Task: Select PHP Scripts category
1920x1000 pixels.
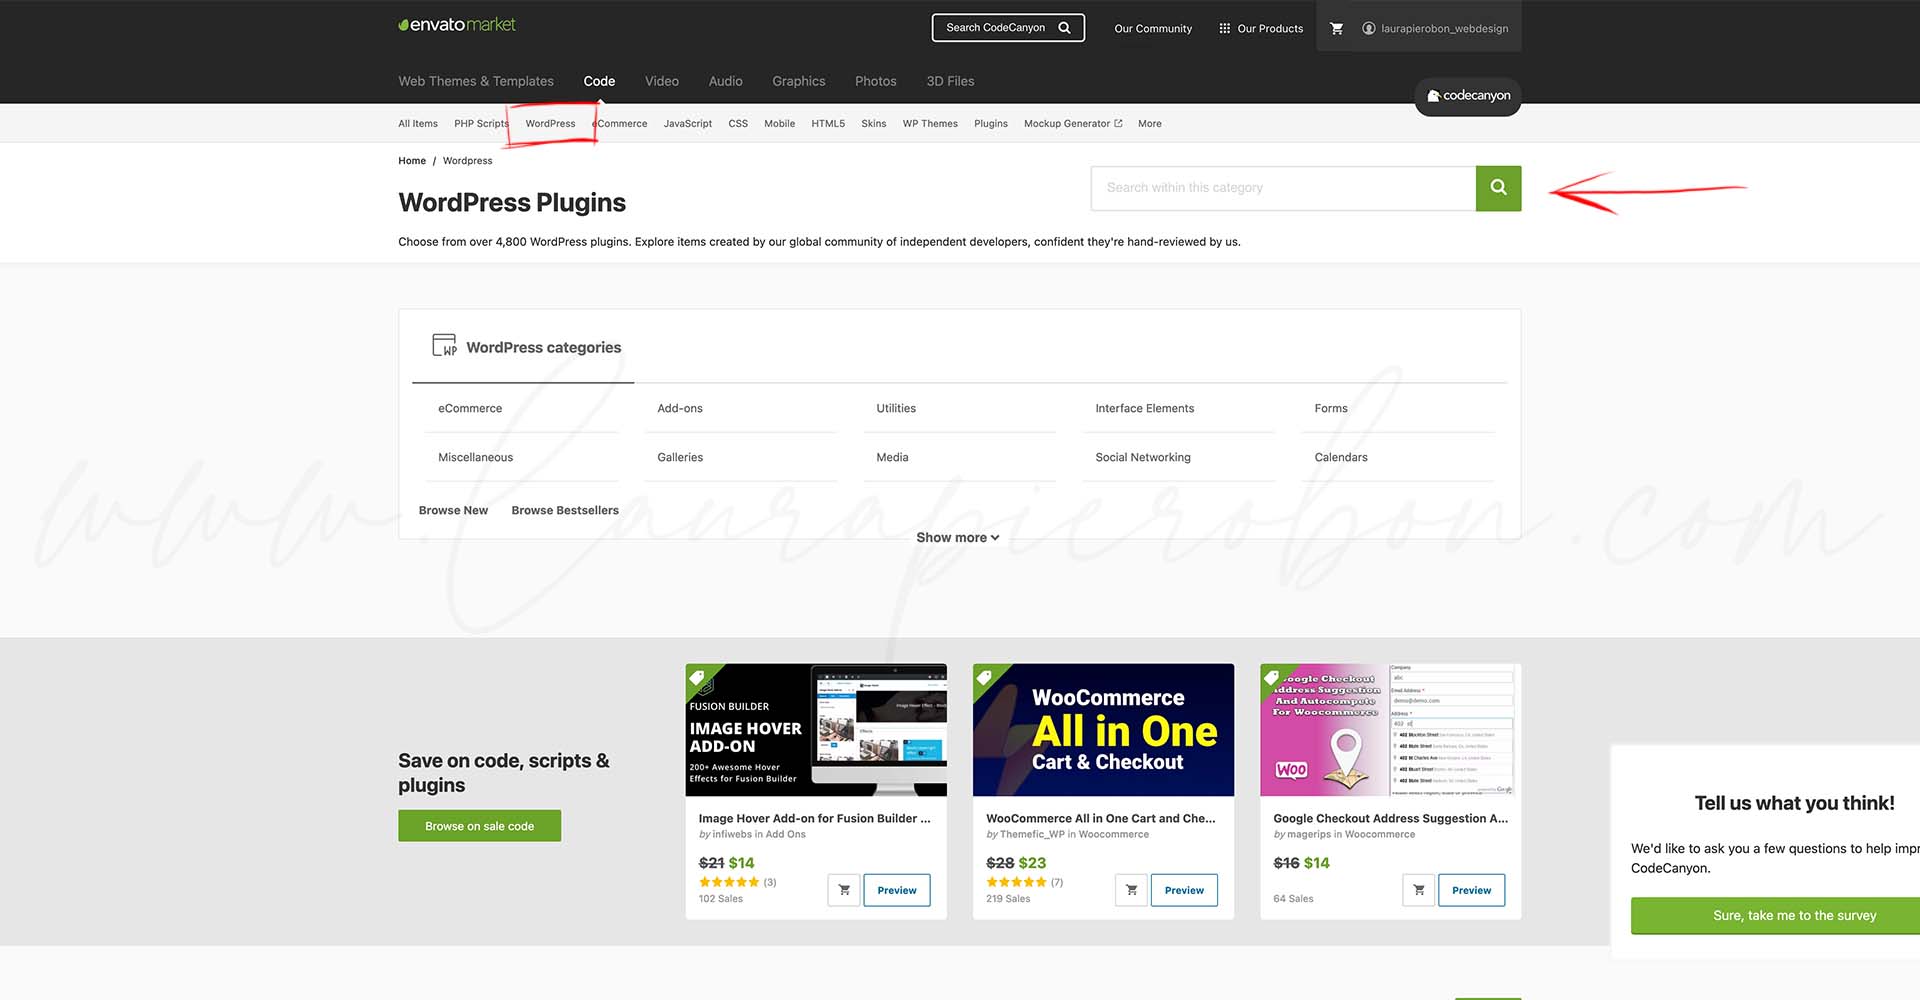Action: point(481,124)
